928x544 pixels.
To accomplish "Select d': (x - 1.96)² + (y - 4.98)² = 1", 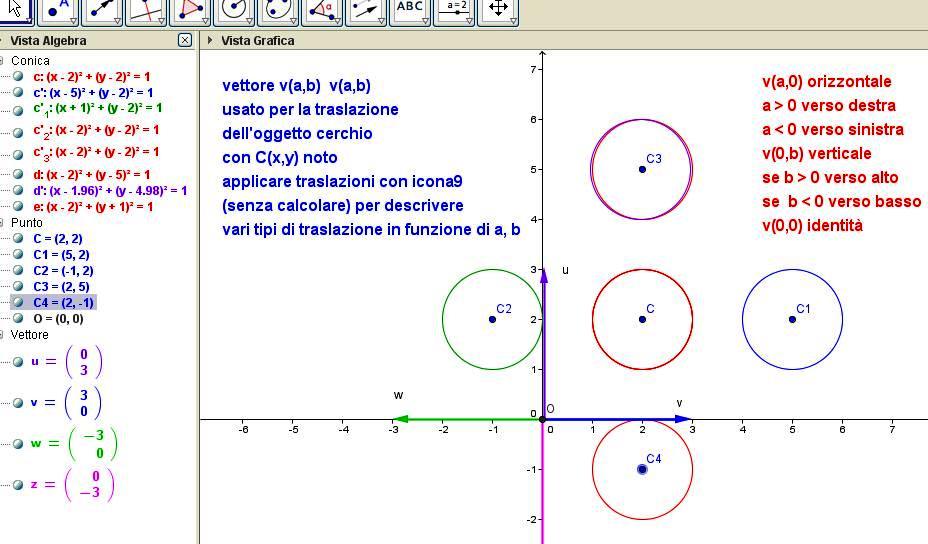I will [x=110, y=191].
